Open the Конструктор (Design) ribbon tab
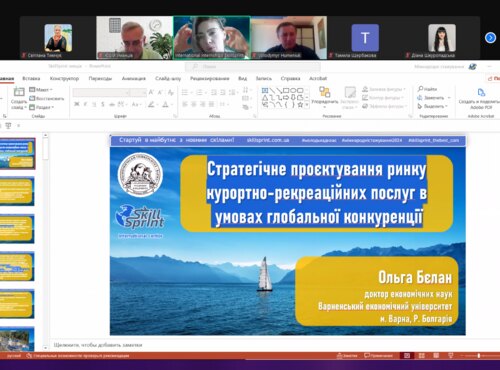This screenshot has height=370, width=500. [x=64, y=78]
